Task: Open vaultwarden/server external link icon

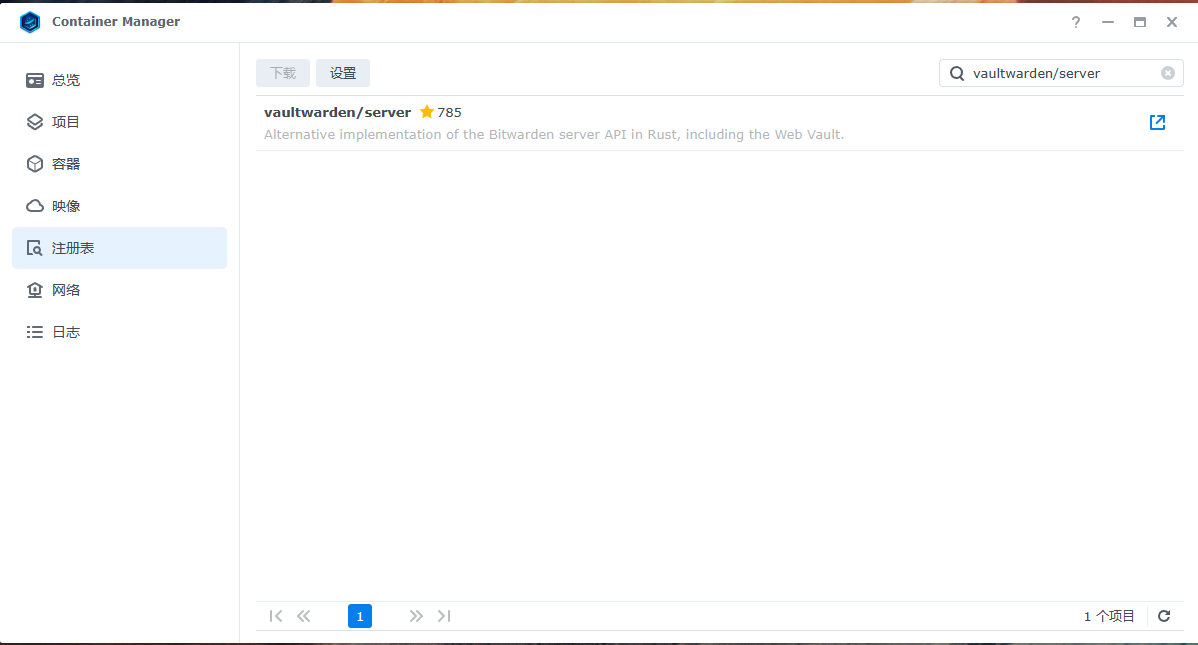Action: [x=1157, y=123]
